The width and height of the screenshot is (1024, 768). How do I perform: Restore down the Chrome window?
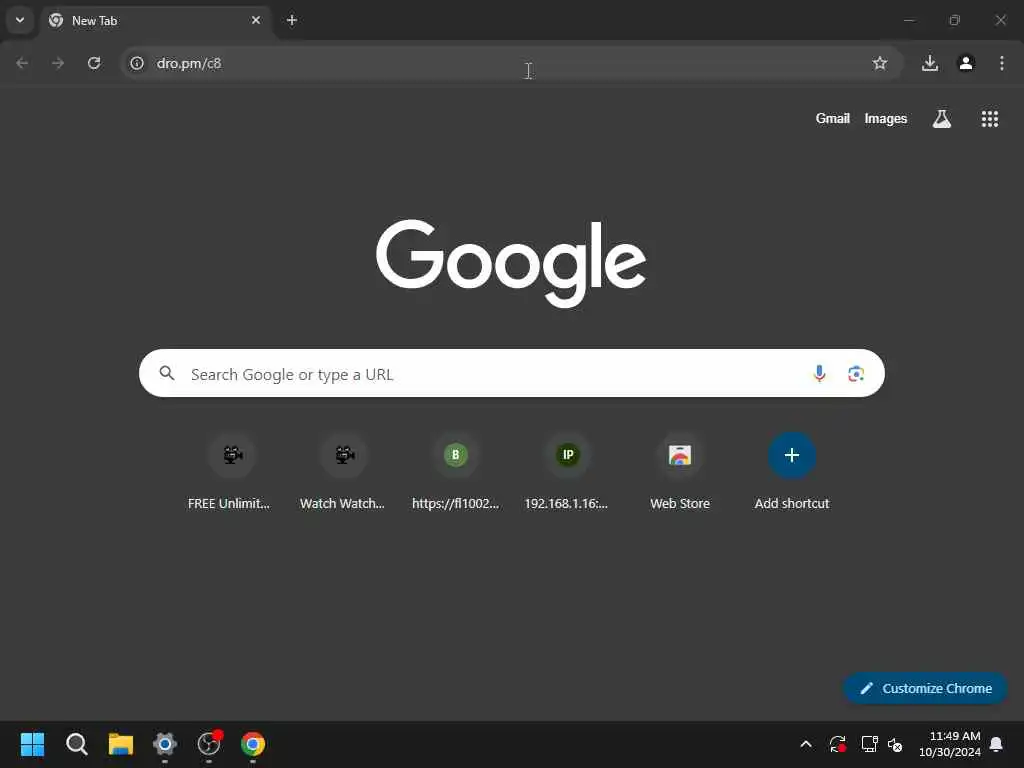(955, 20)
